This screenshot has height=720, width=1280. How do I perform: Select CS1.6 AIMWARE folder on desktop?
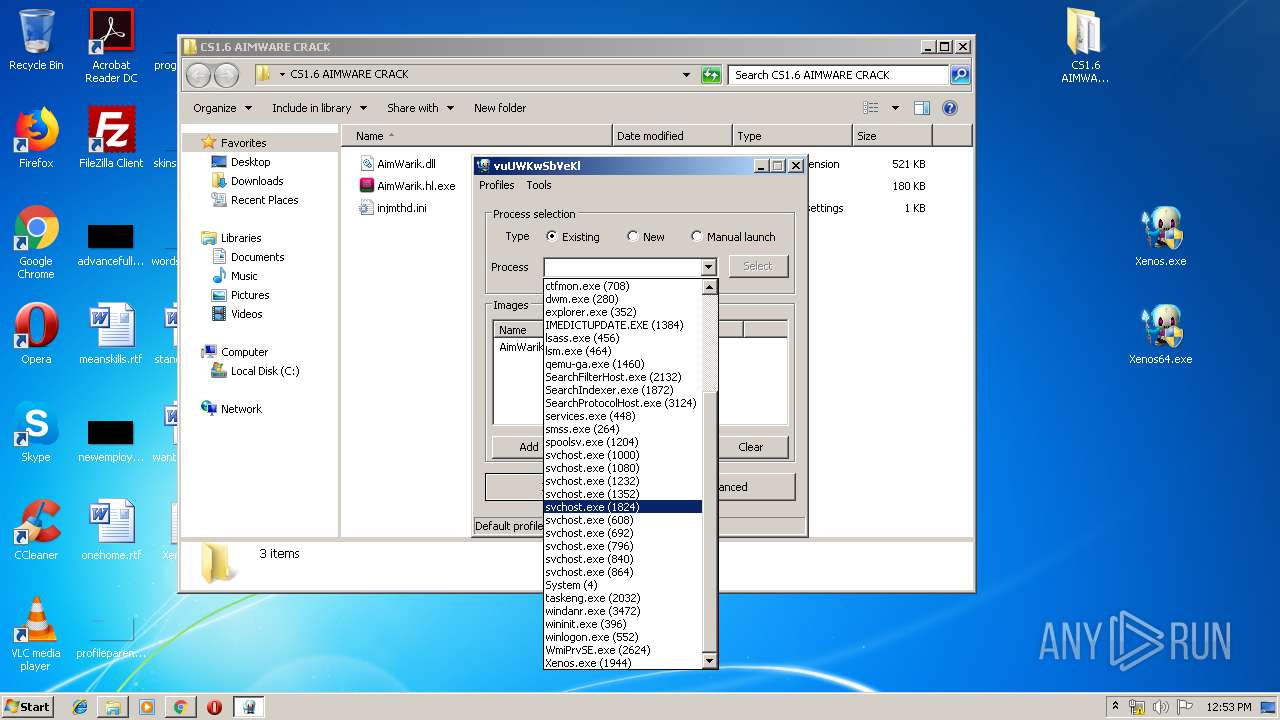point(1084,46)
